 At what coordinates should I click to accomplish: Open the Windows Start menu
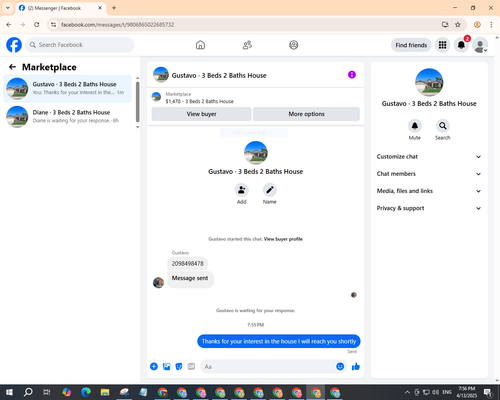[x=9, y=392]
